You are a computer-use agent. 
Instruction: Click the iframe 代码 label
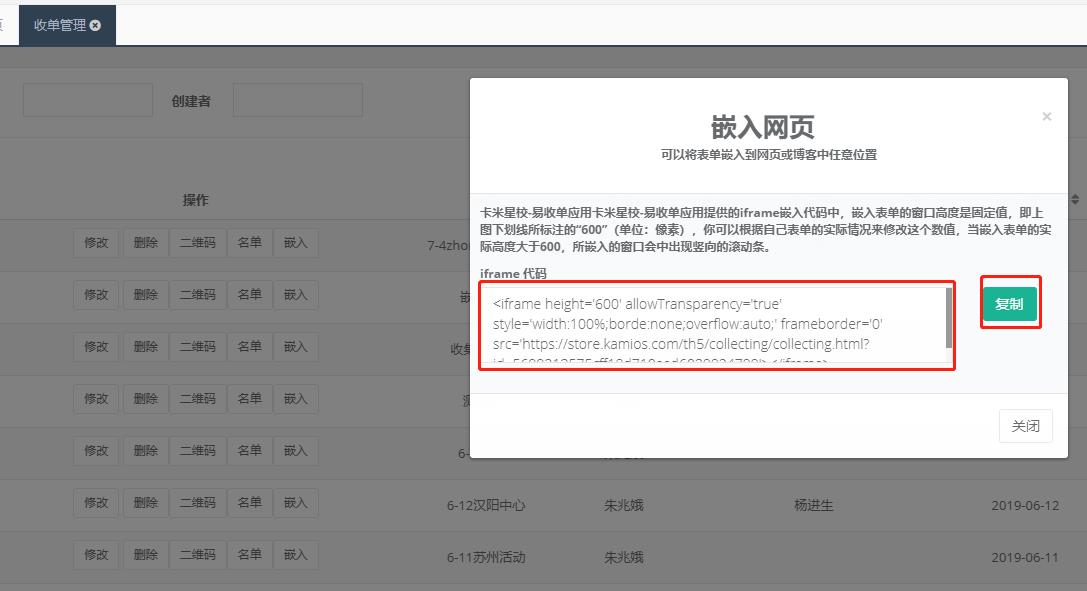point(513,274)
